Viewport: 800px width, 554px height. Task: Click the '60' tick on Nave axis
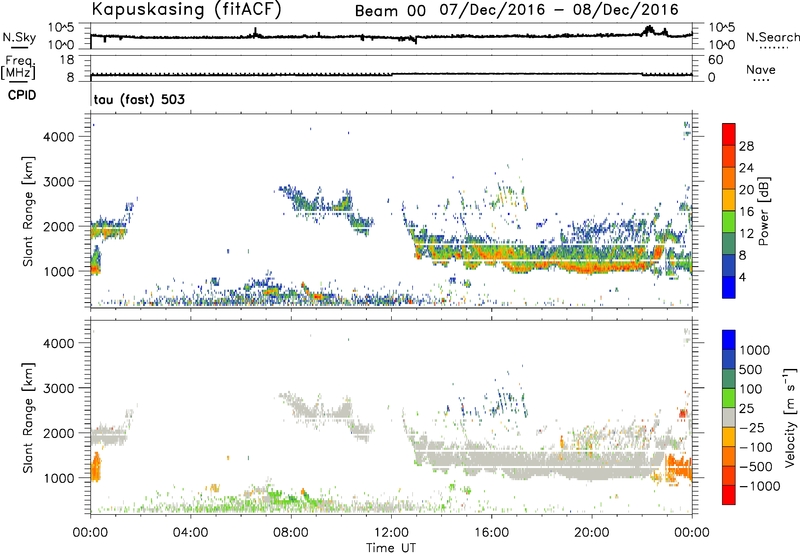[715, 60]
